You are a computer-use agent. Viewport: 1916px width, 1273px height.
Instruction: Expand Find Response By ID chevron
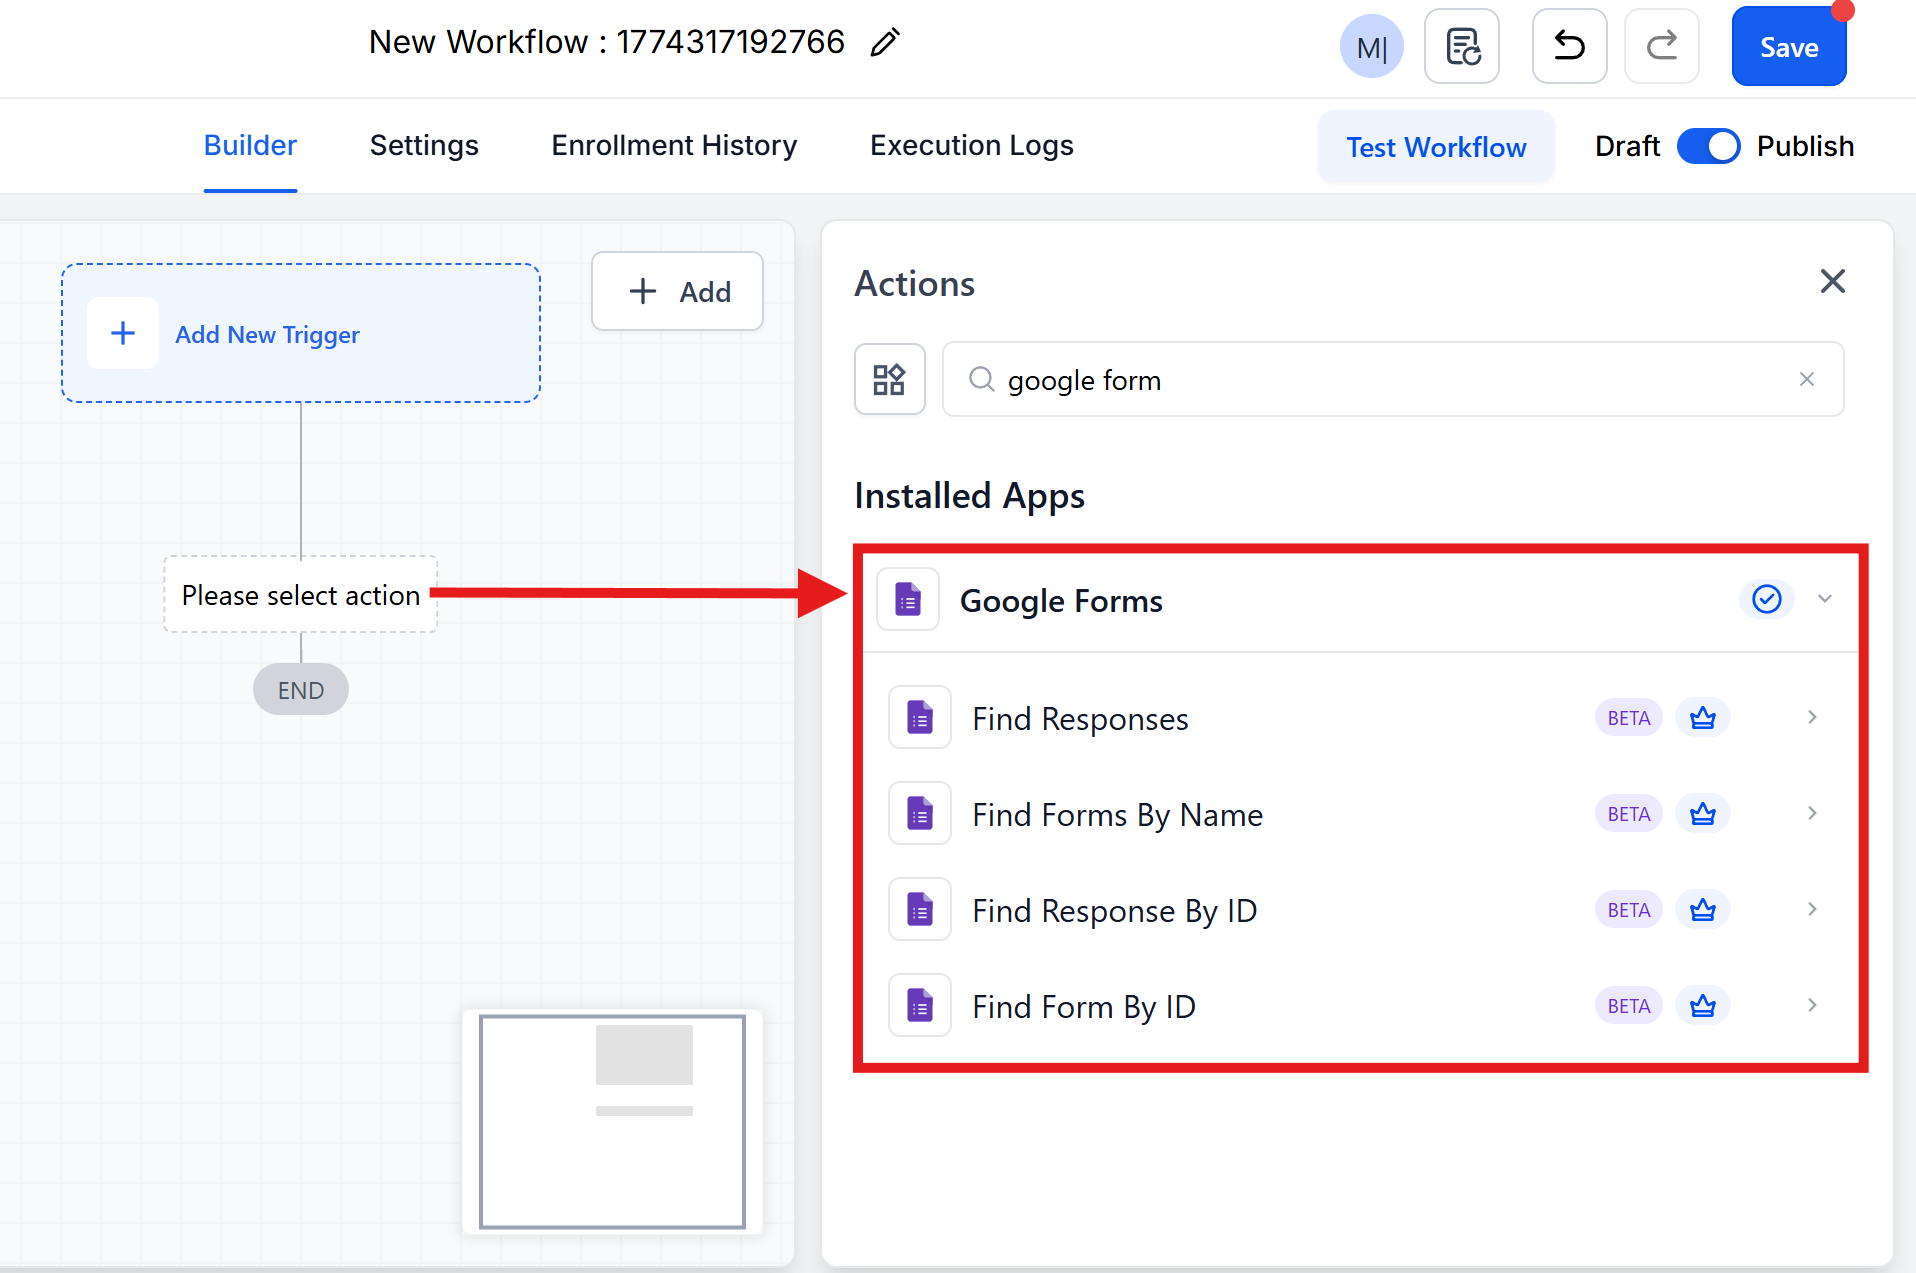[1812, 910]
